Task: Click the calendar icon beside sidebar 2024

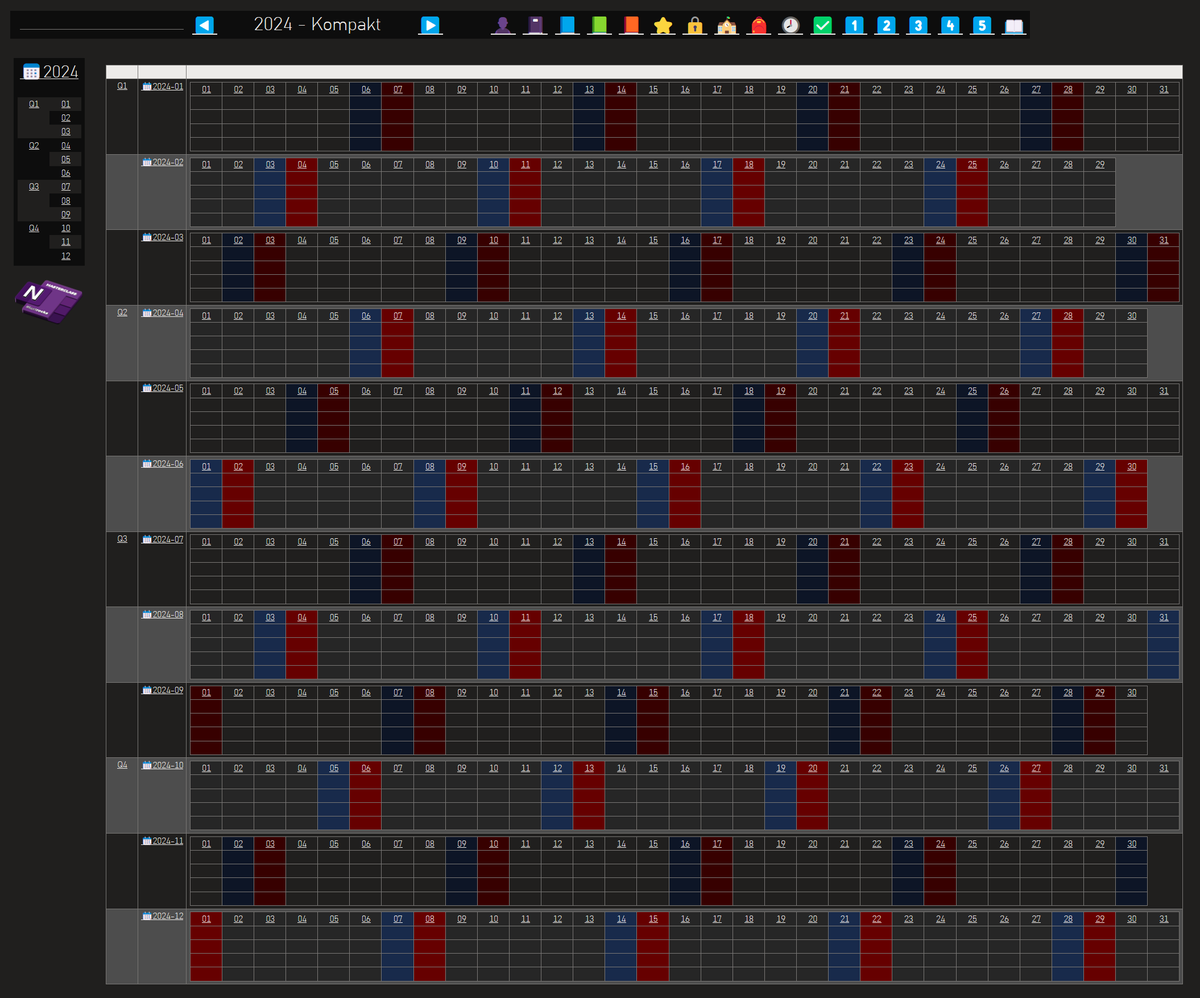Action: pyautogui.click(x=31, y=71)
